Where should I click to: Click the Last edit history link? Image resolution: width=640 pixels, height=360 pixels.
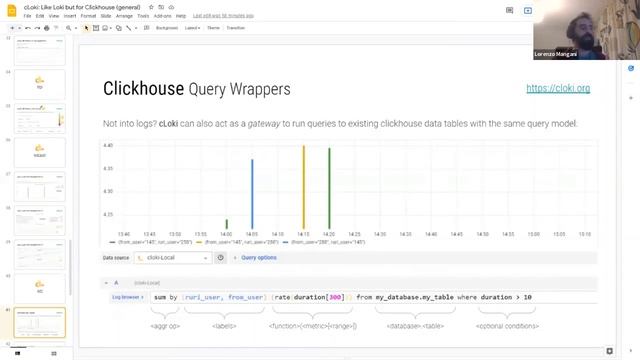click(223, 16)
